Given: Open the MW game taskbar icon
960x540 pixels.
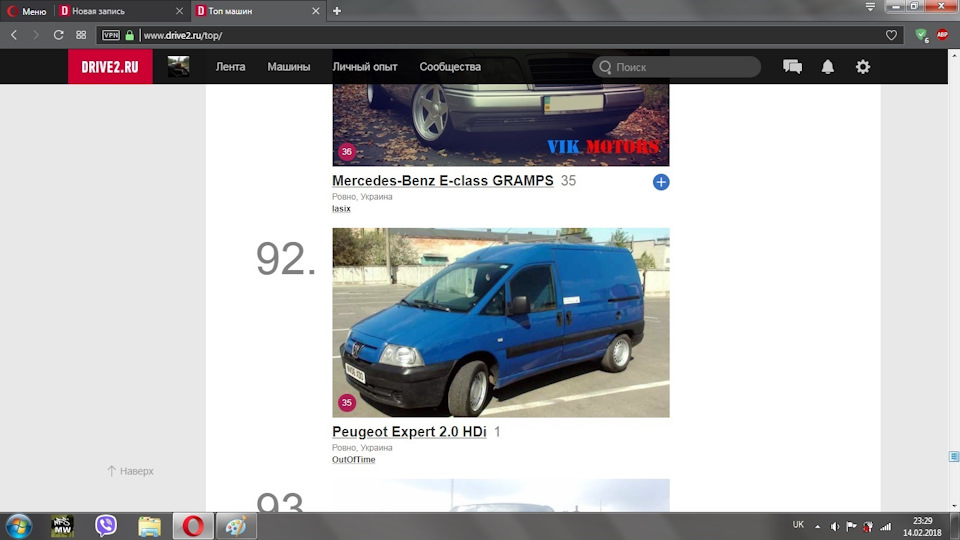Looking at the screenshot, I should coord(62,526).
